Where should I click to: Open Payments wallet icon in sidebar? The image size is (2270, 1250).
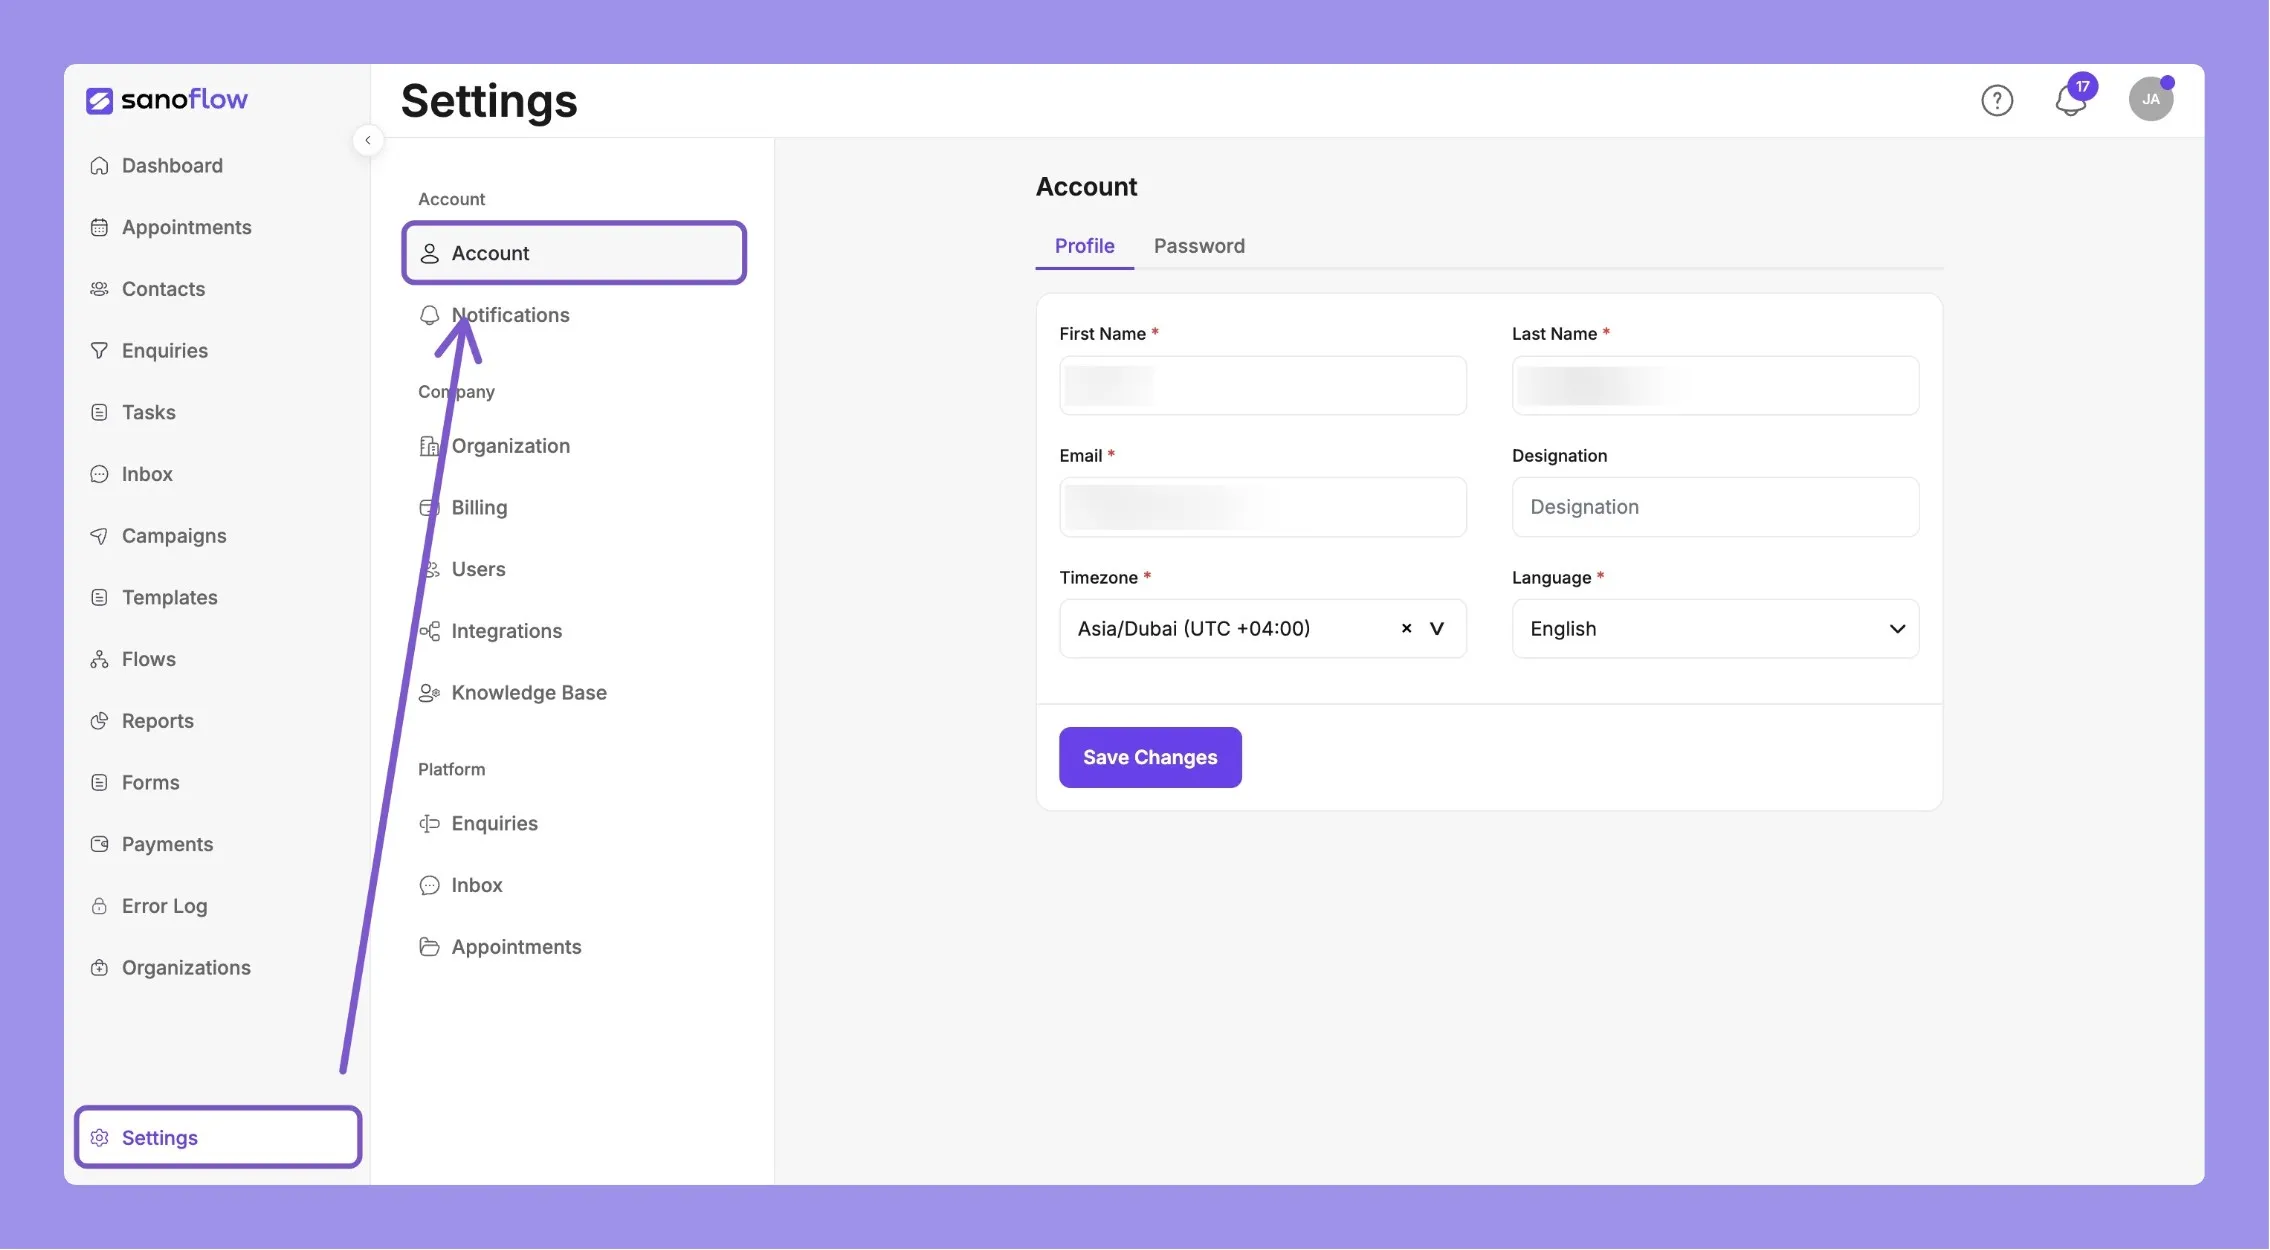99,845
